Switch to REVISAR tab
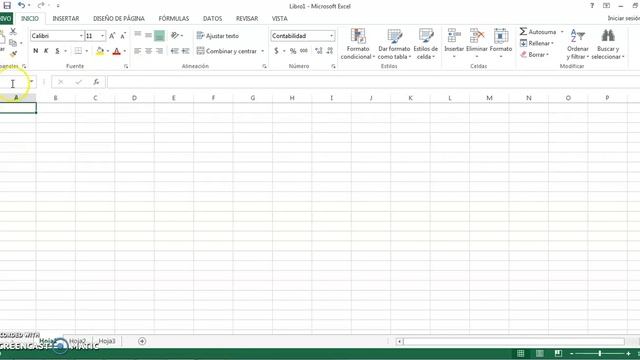Screen dimensions: 640x360 pos(247,18)
